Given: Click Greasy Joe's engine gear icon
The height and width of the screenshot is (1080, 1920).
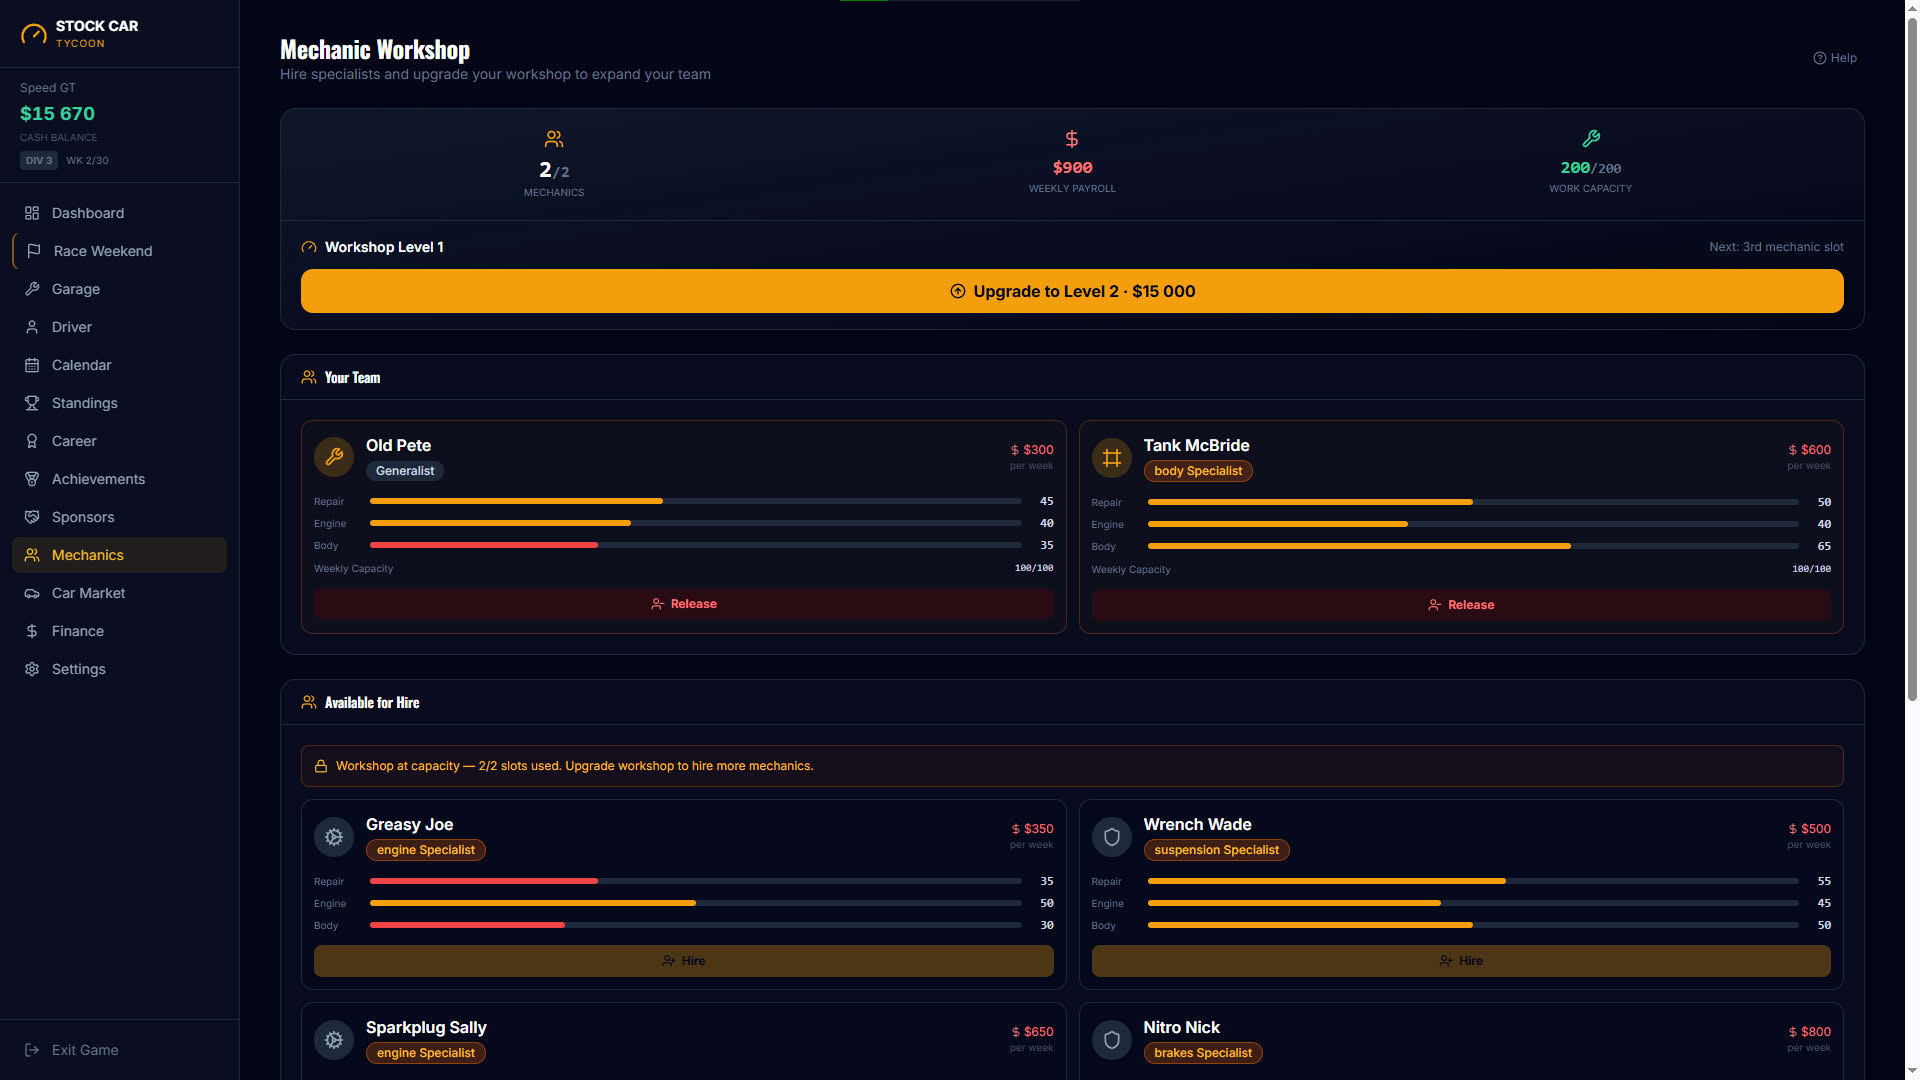Looking at the screenshot, I should [334, 837].
